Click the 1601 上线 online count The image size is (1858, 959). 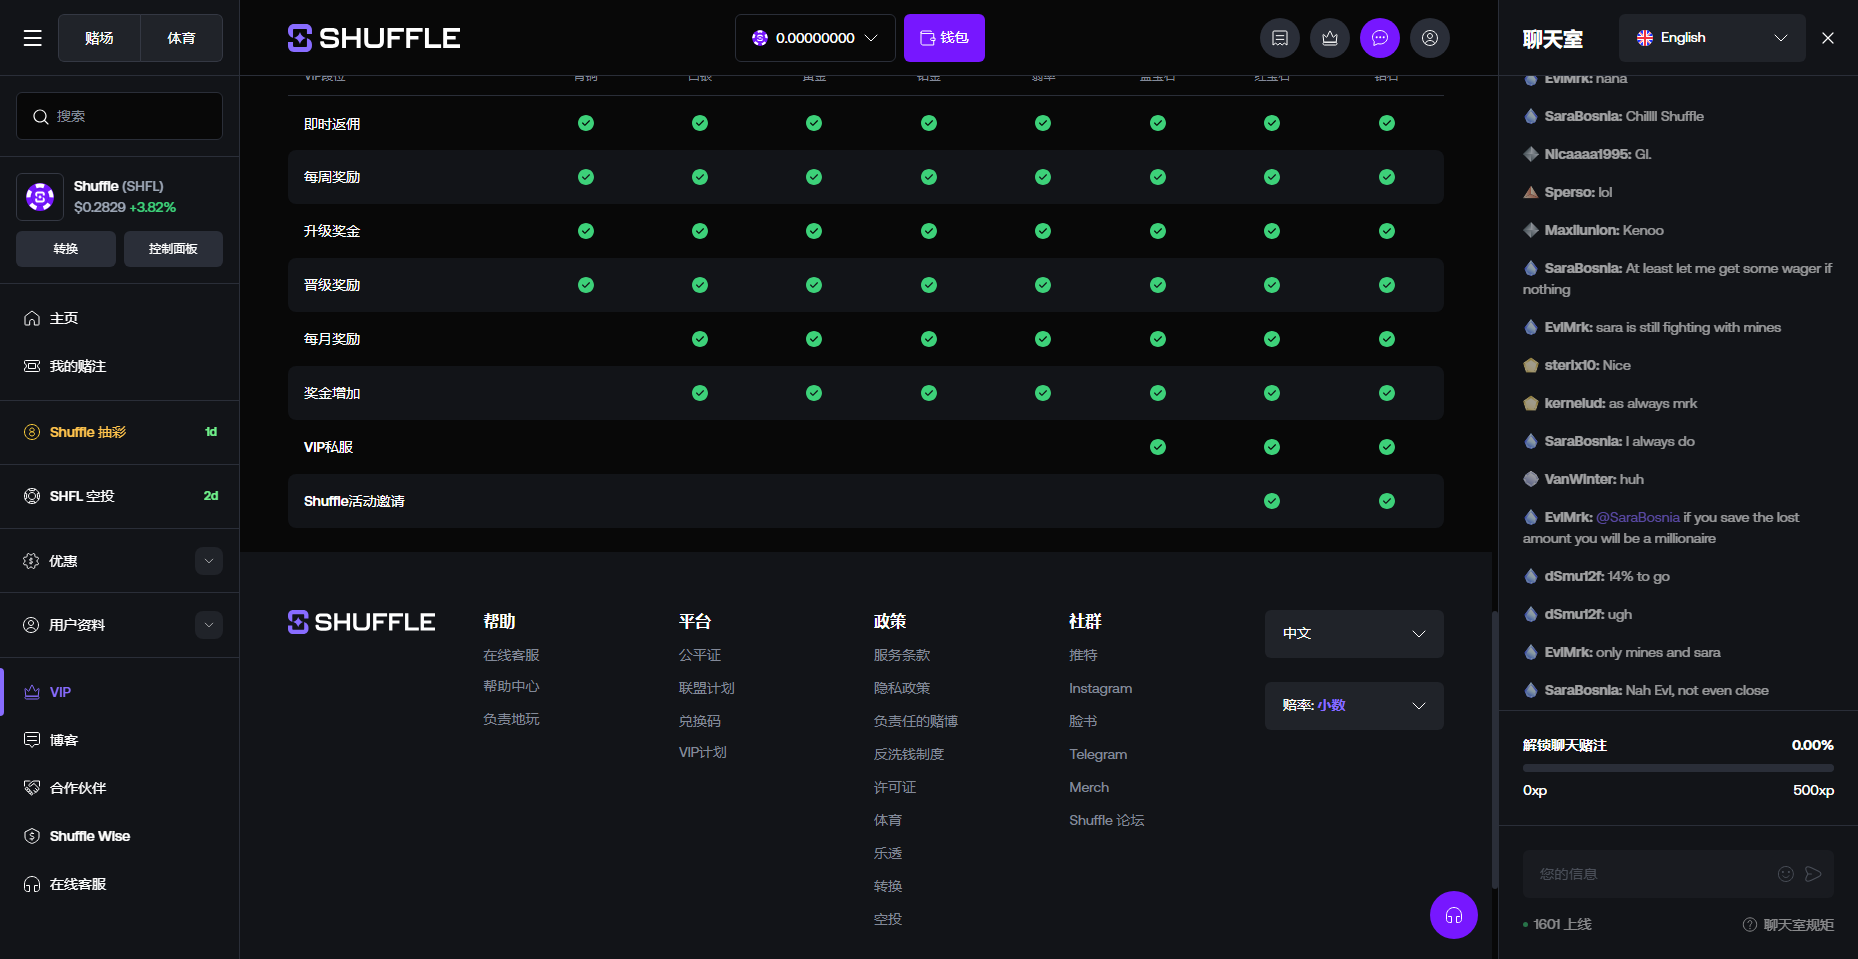[1562, 925]
